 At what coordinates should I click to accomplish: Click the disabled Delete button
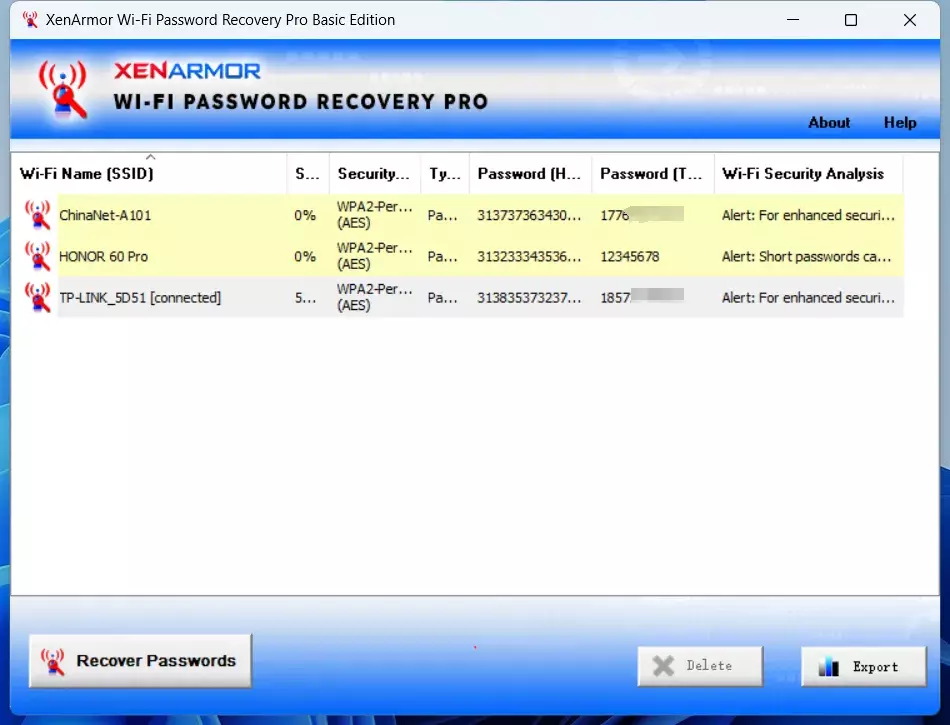[700, 666]
